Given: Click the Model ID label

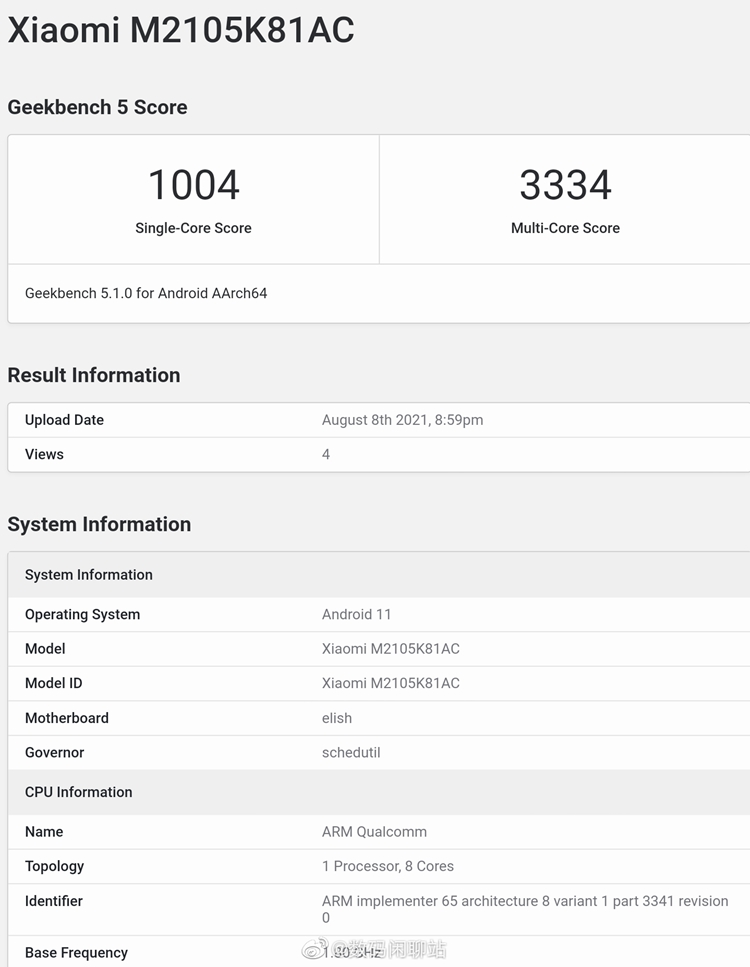Looking at the screenshot, I should point(54,683).
